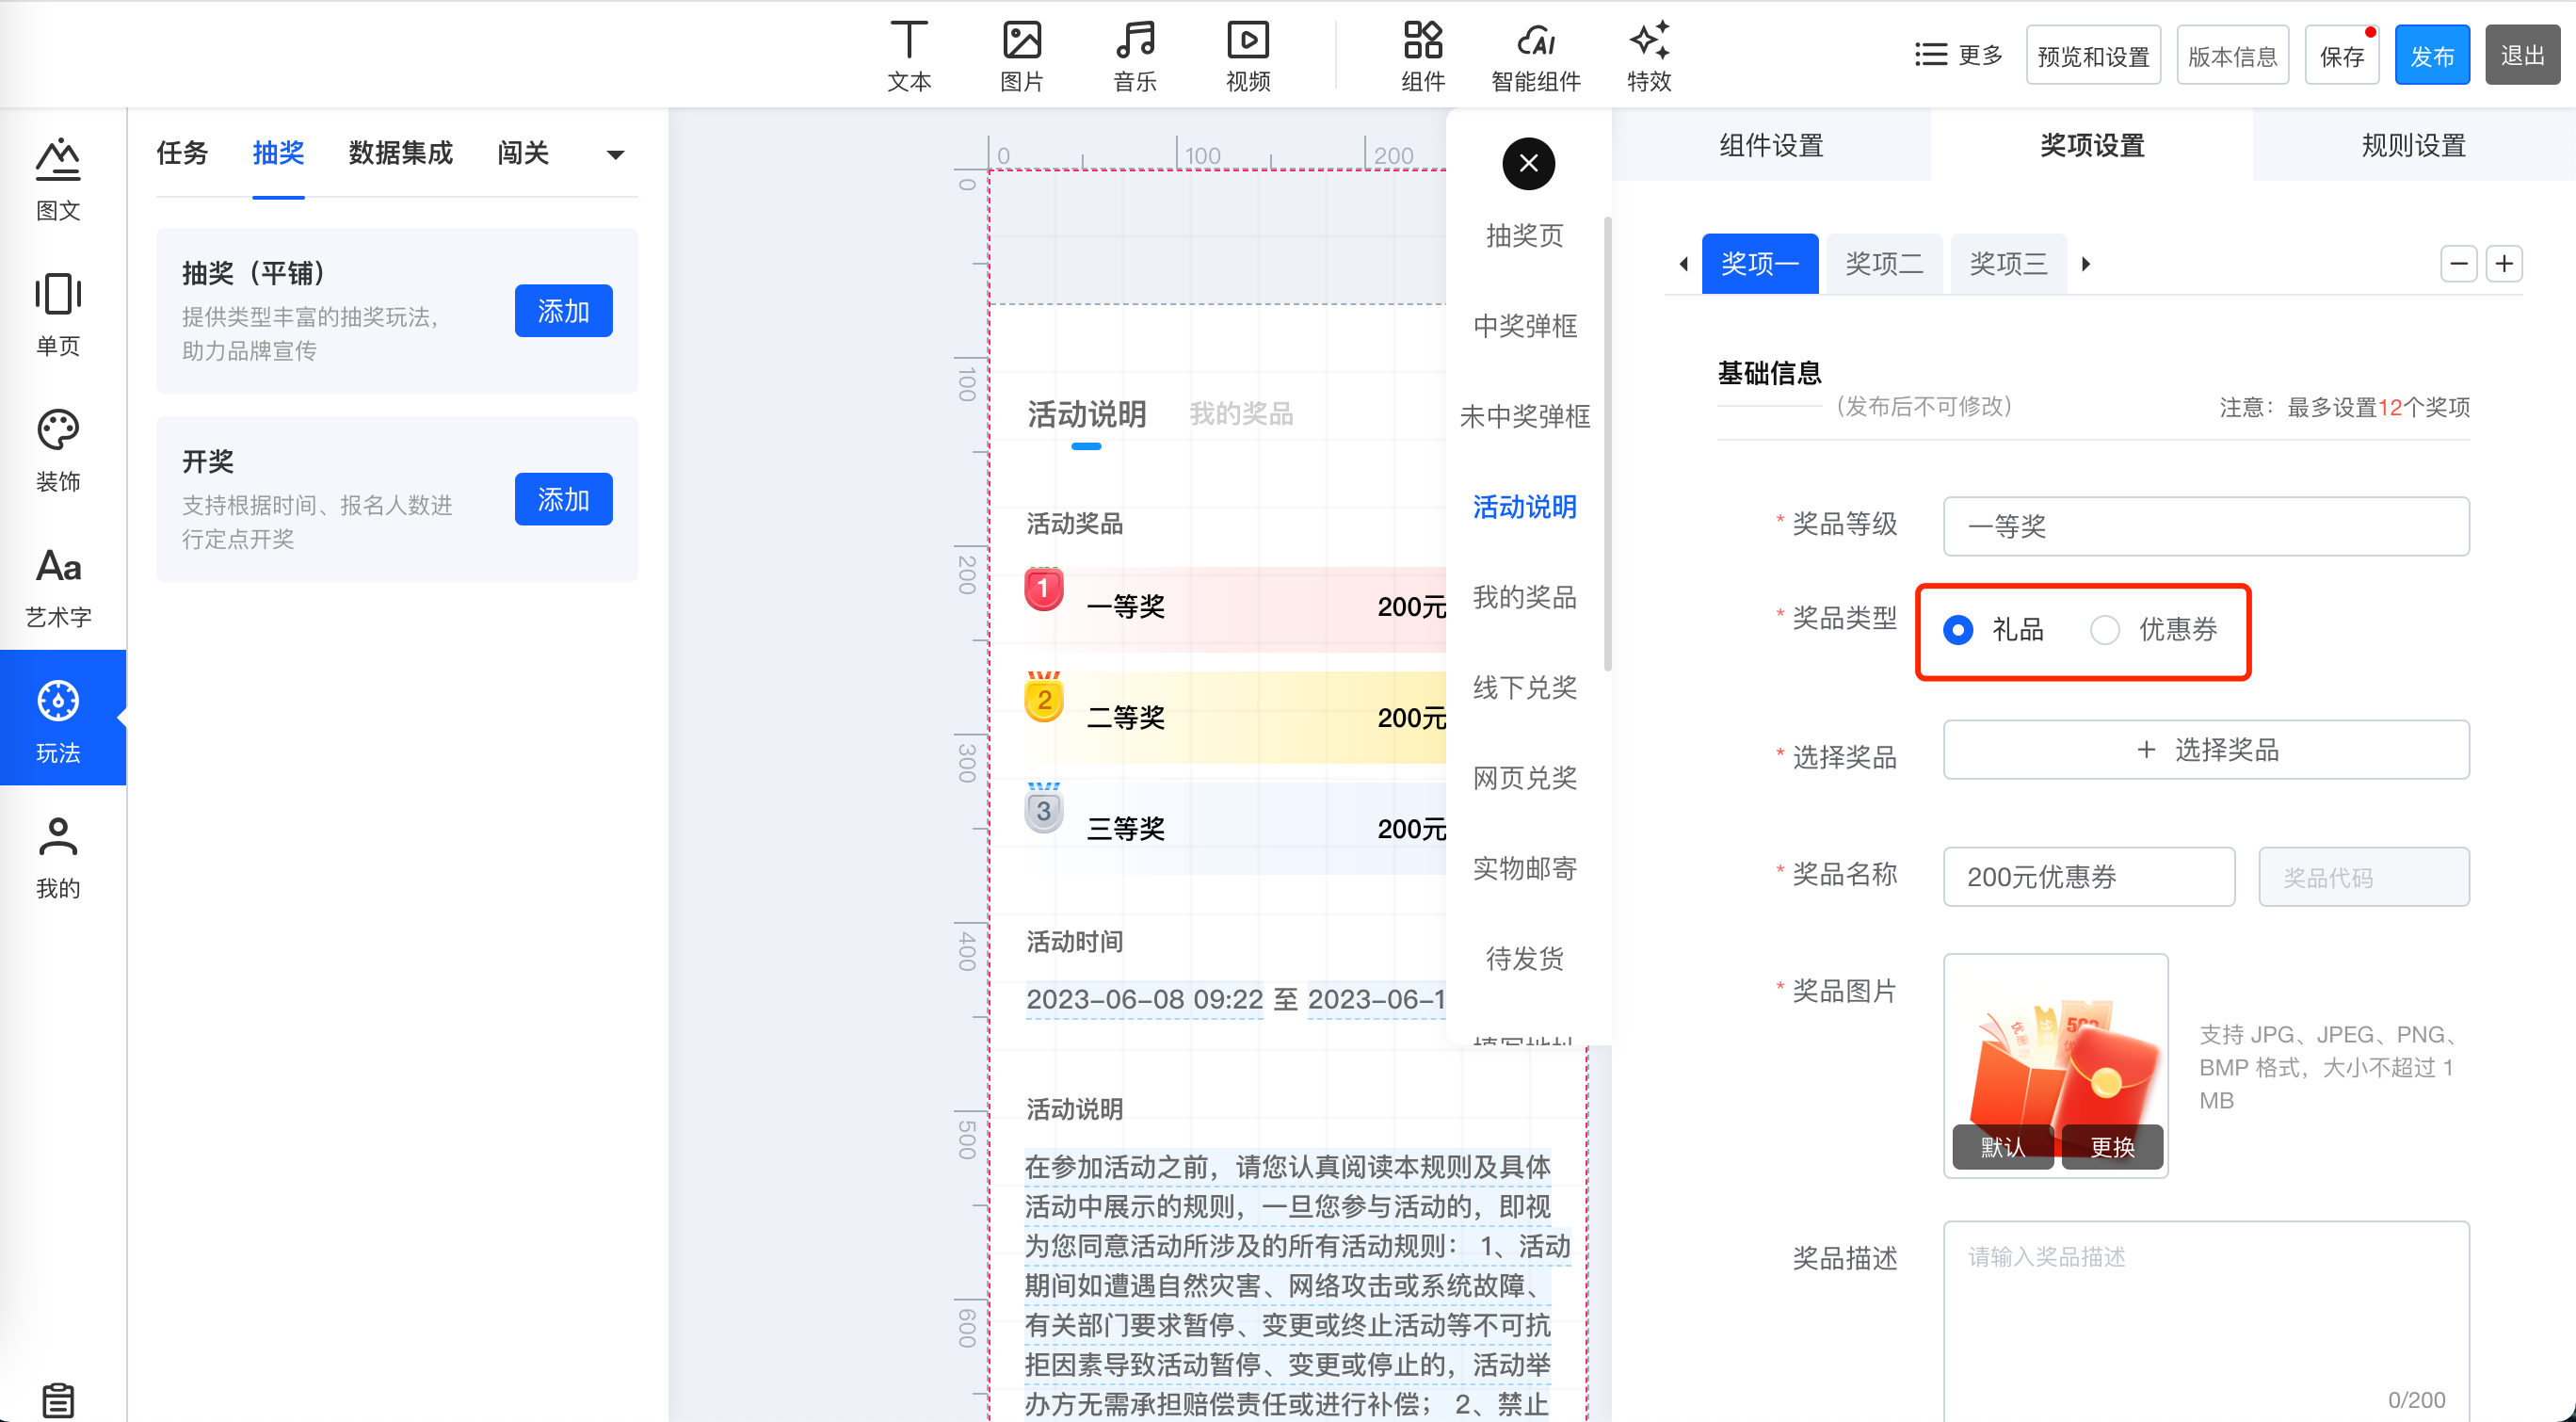The height and width of the screenshot is (1422, 2576).
Task: Select the 奖项二 prize tab
Action: tap(1884, 263)
